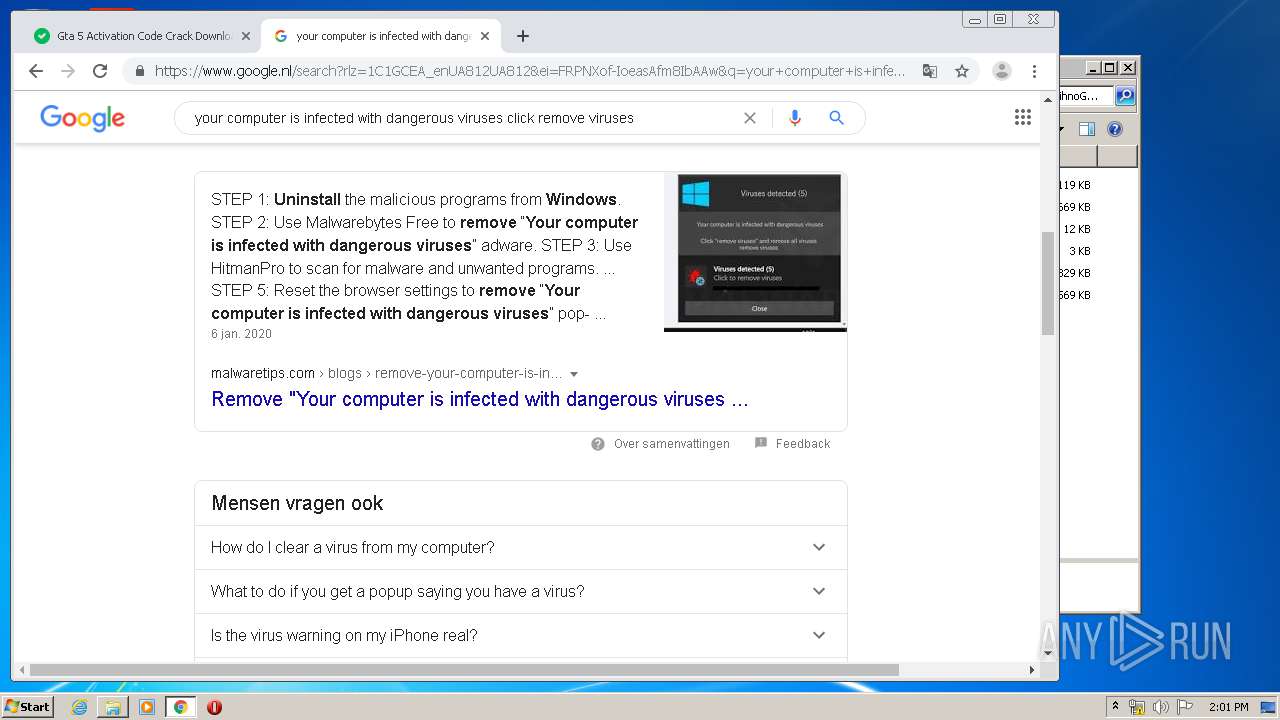This screenshot has width=1280, height=720.
Task: Start voice search with the microphone icon
Action: [x=795, y=118]
